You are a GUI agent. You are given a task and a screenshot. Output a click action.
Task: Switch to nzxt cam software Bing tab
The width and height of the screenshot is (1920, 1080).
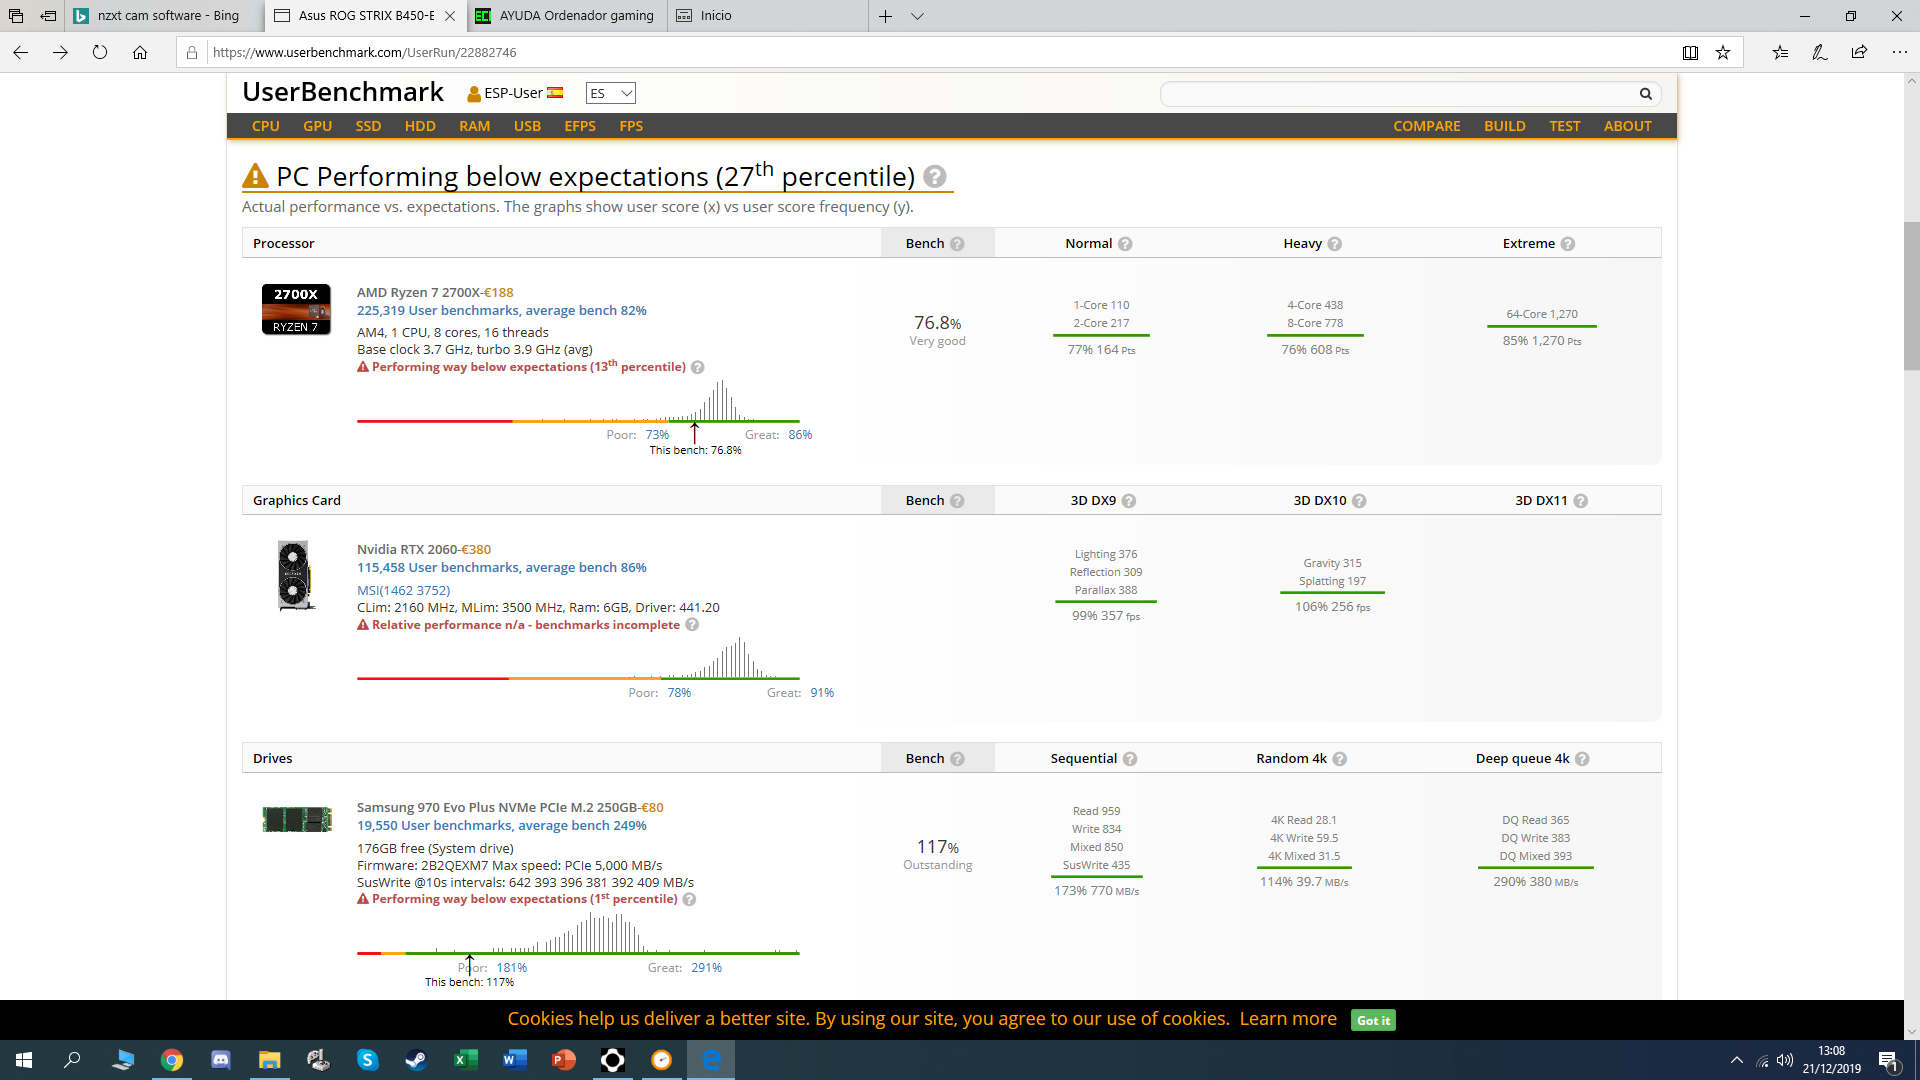point(162,16)
